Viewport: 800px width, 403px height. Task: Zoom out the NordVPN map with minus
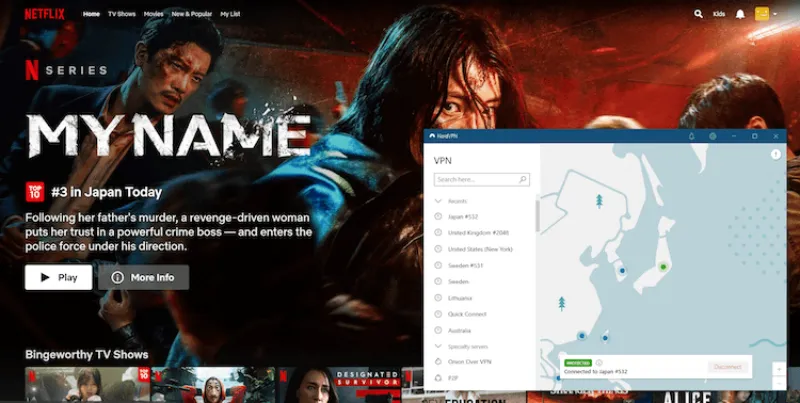pyautogui.click(x=779, y=382)
